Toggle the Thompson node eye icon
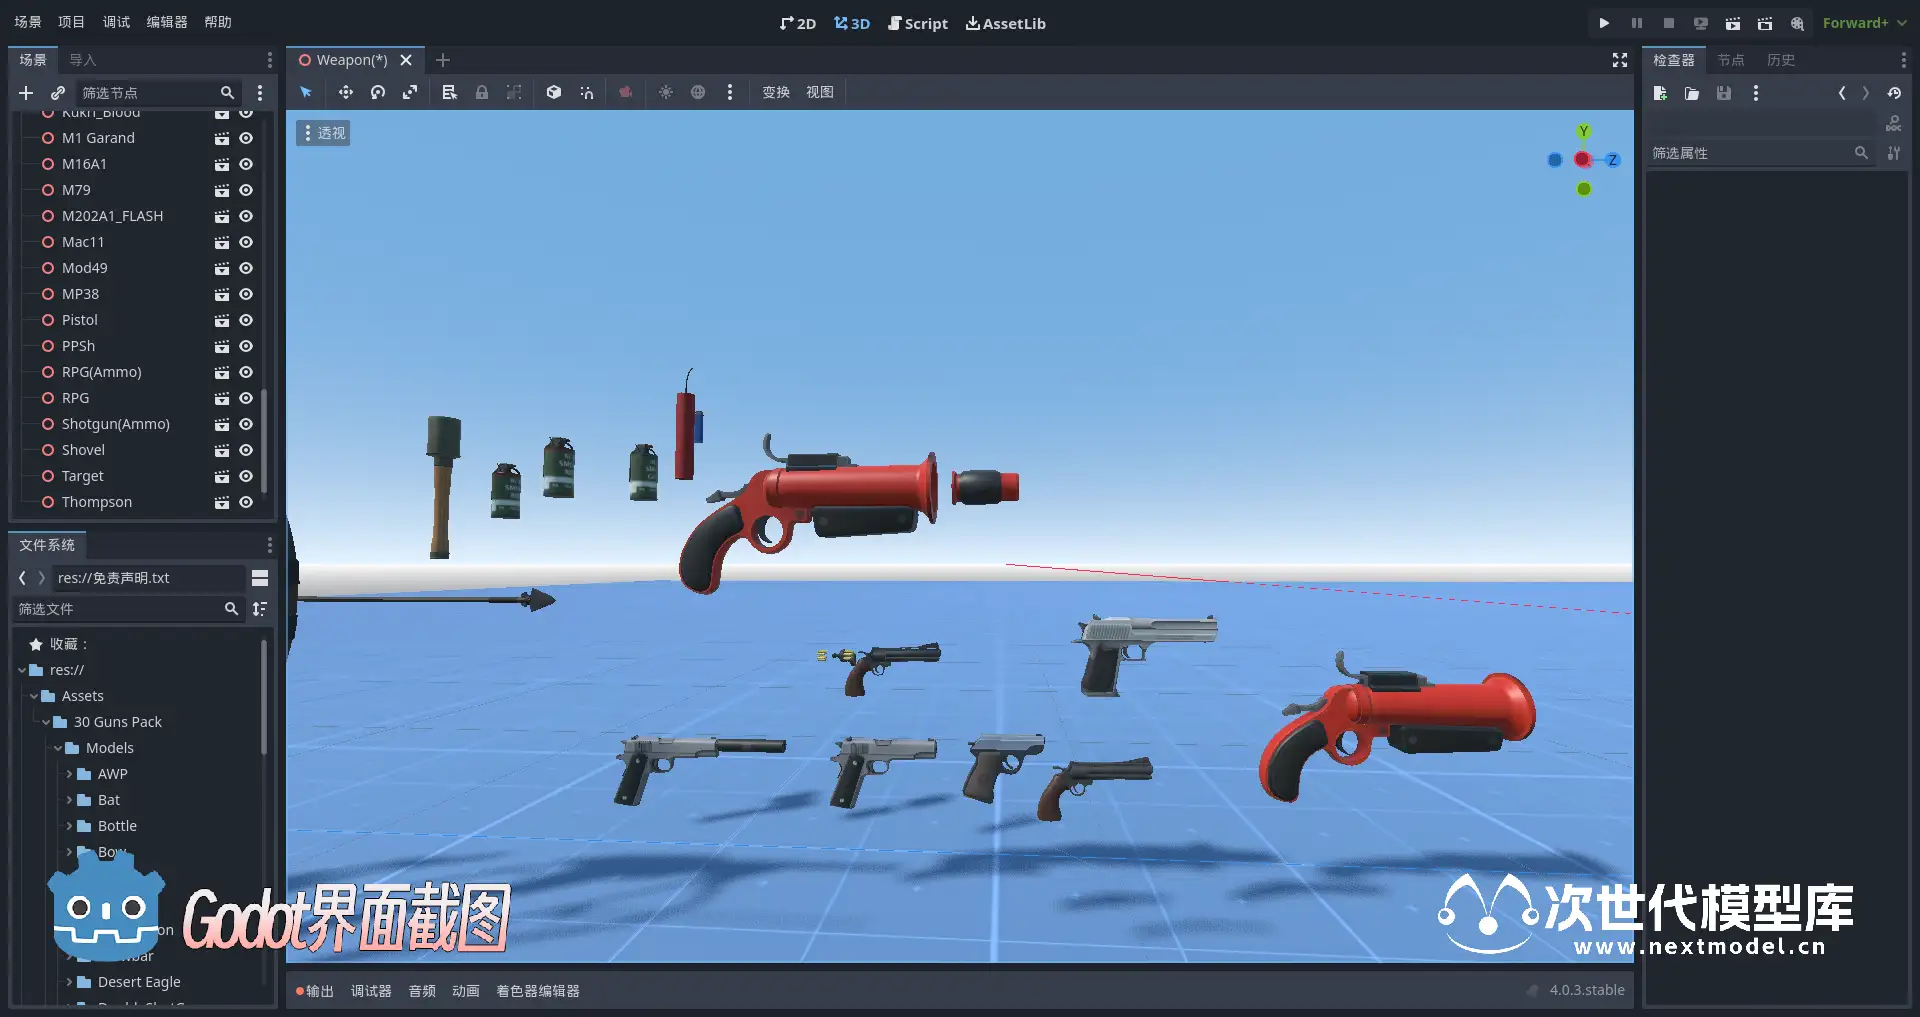 (246, 502)
